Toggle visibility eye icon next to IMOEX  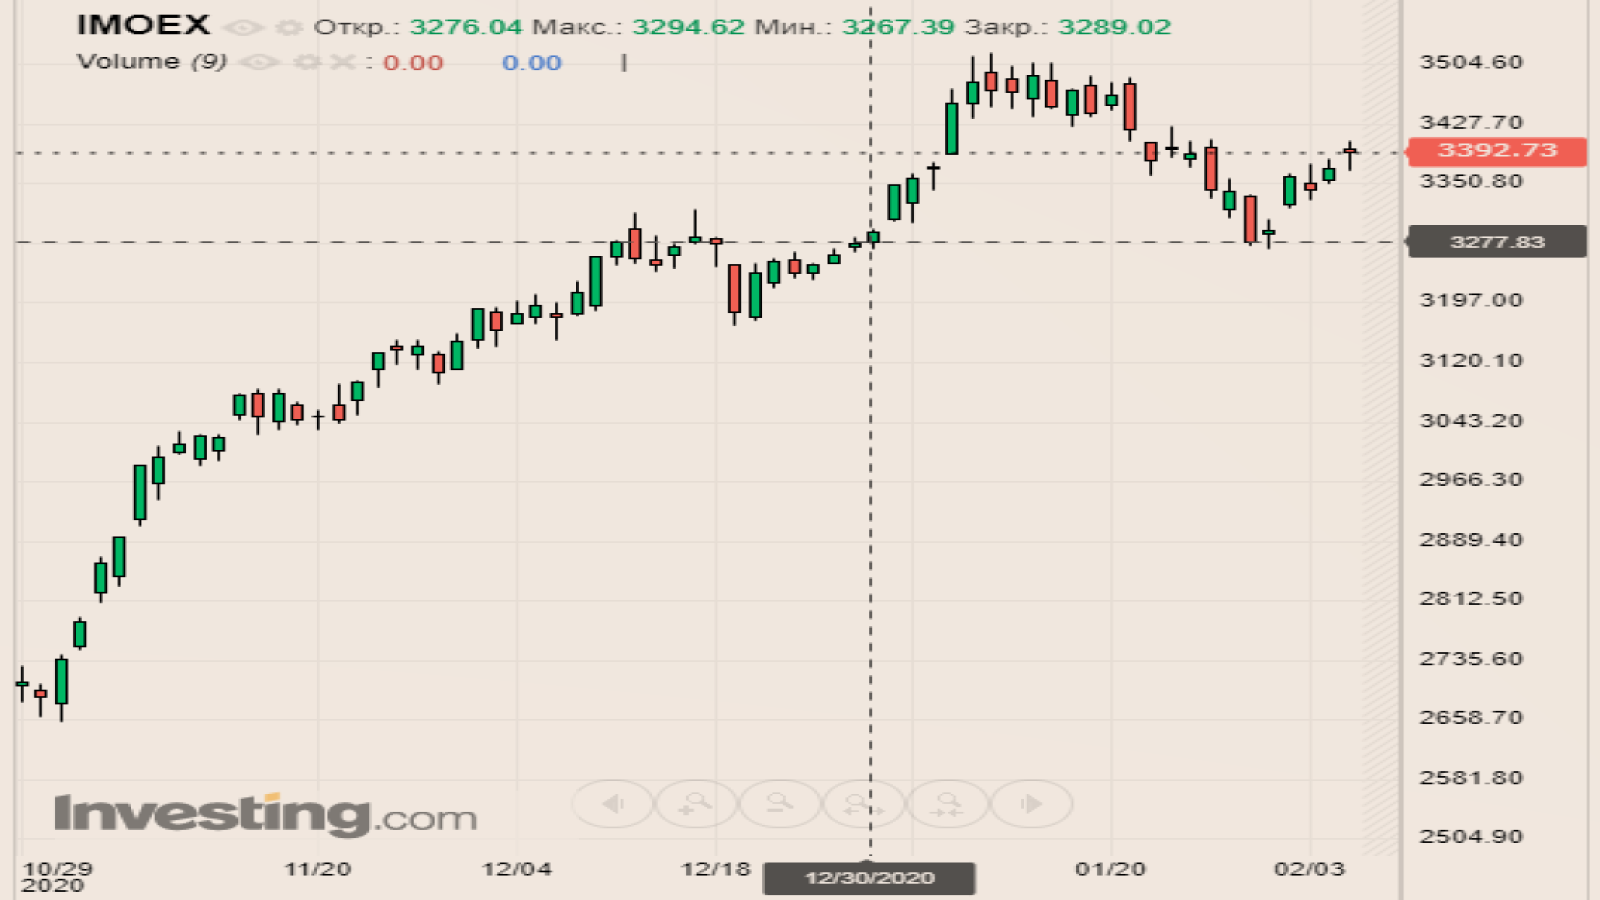(x=244, y=27)
